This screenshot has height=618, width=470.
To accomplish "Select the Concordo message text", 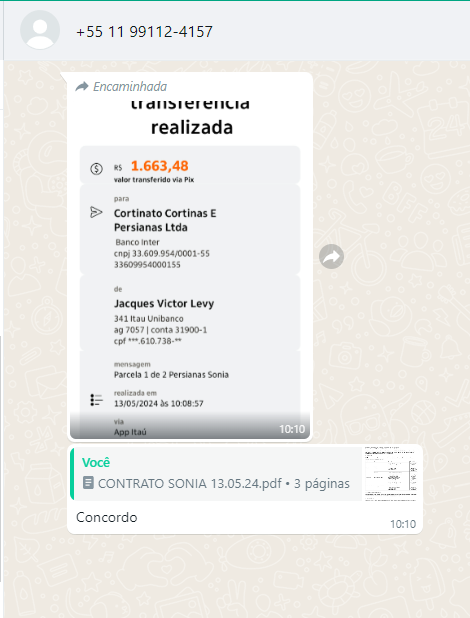I will 106,517.
